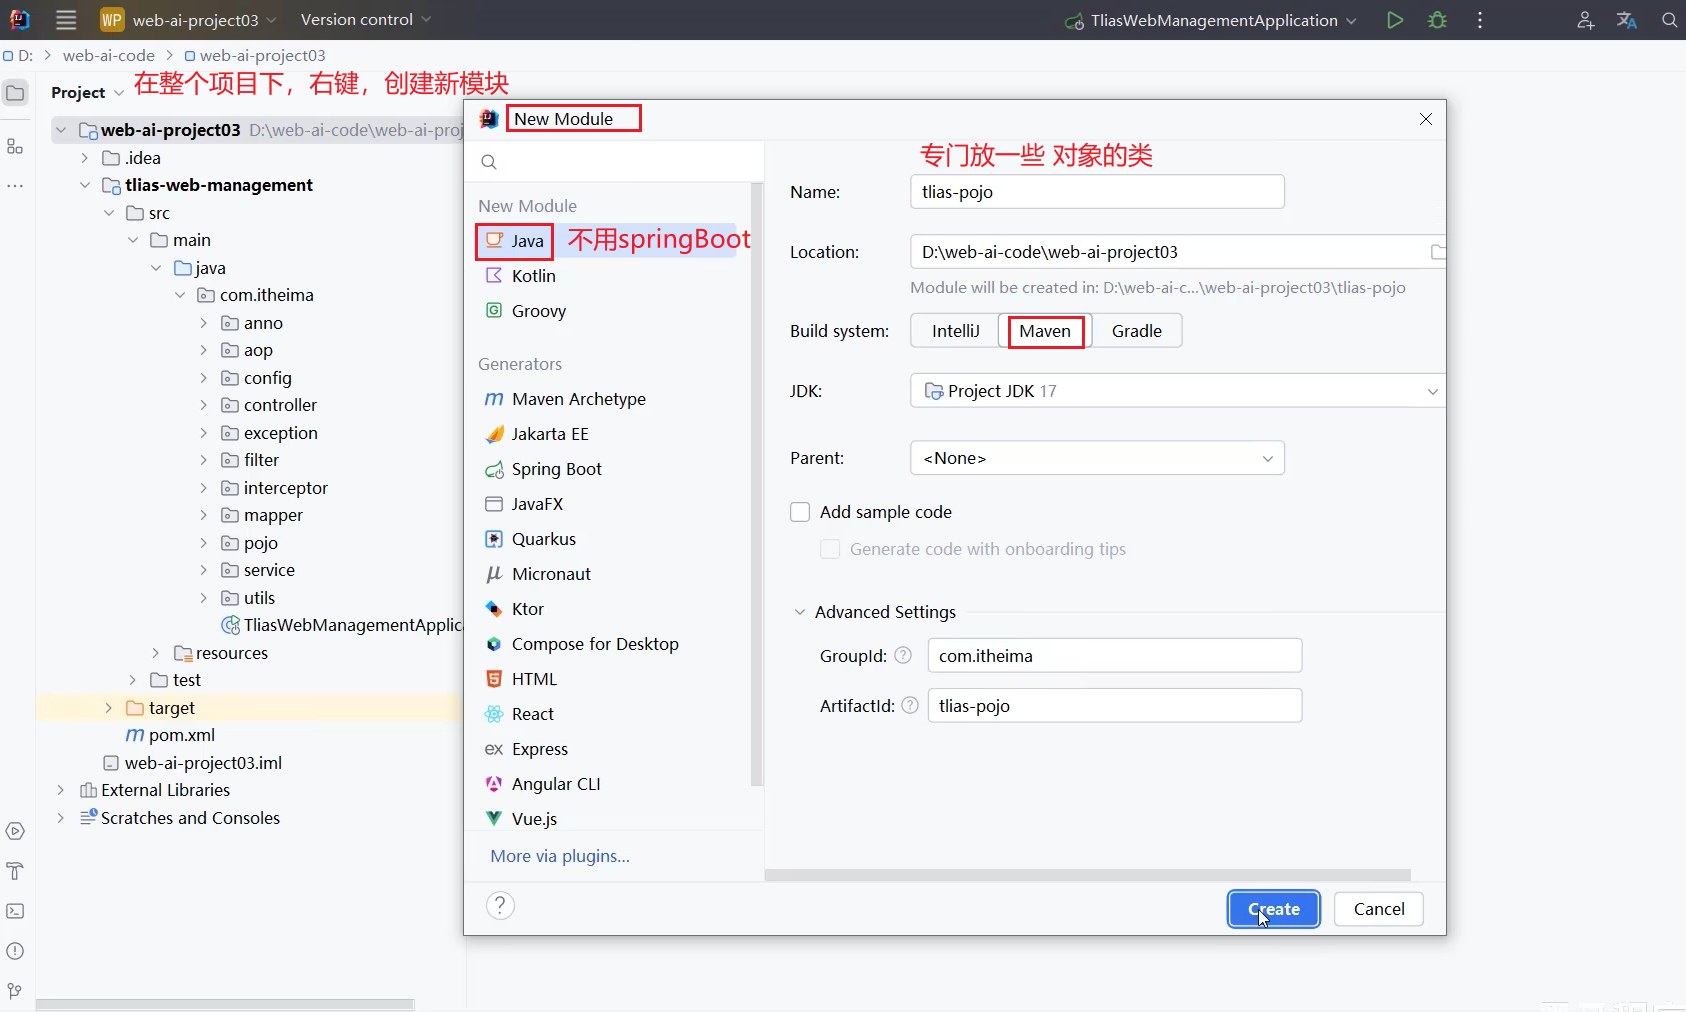Open the Git tool window icon
The width and height of the screenshot is (1686, 1012).
[x=15, y=991]
